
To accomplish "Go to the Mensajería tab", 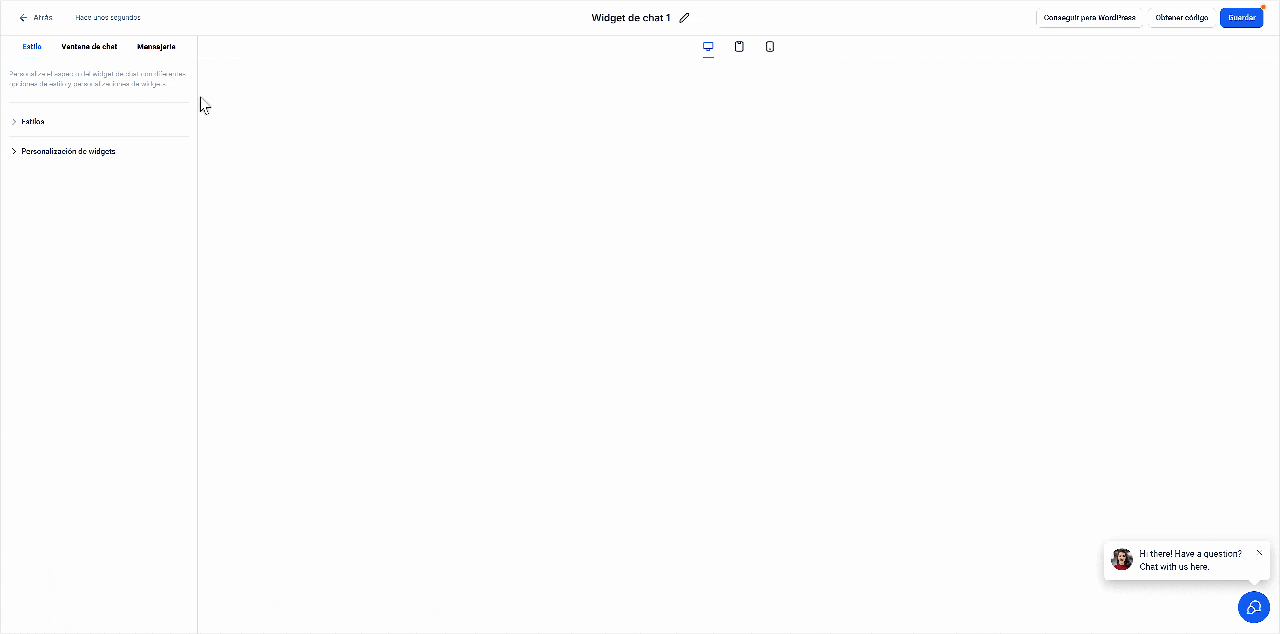I will point(156,47).
